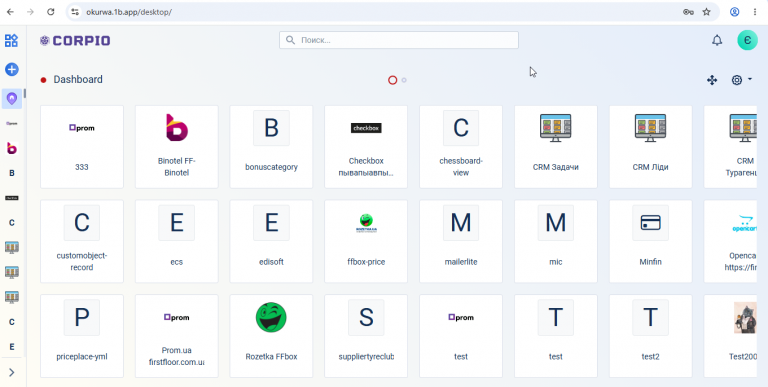Open the customobject-record card
The width and height of the screenshot is (768, 387).
point(82,242)
